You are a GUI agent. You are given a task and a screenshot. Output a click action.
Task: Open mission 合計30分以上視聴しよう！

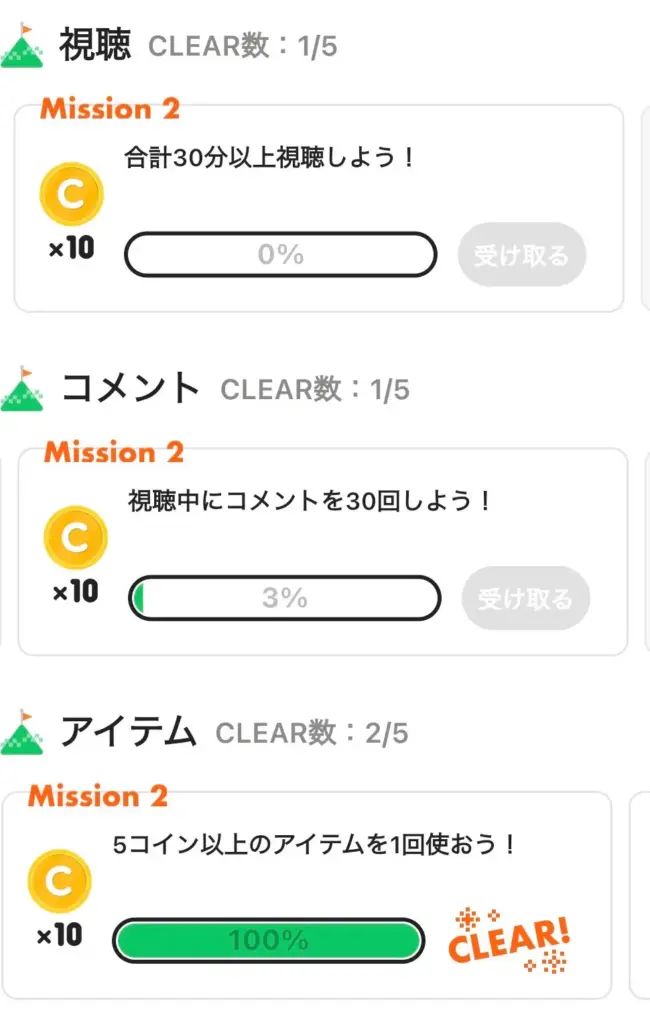coord(270,159)
